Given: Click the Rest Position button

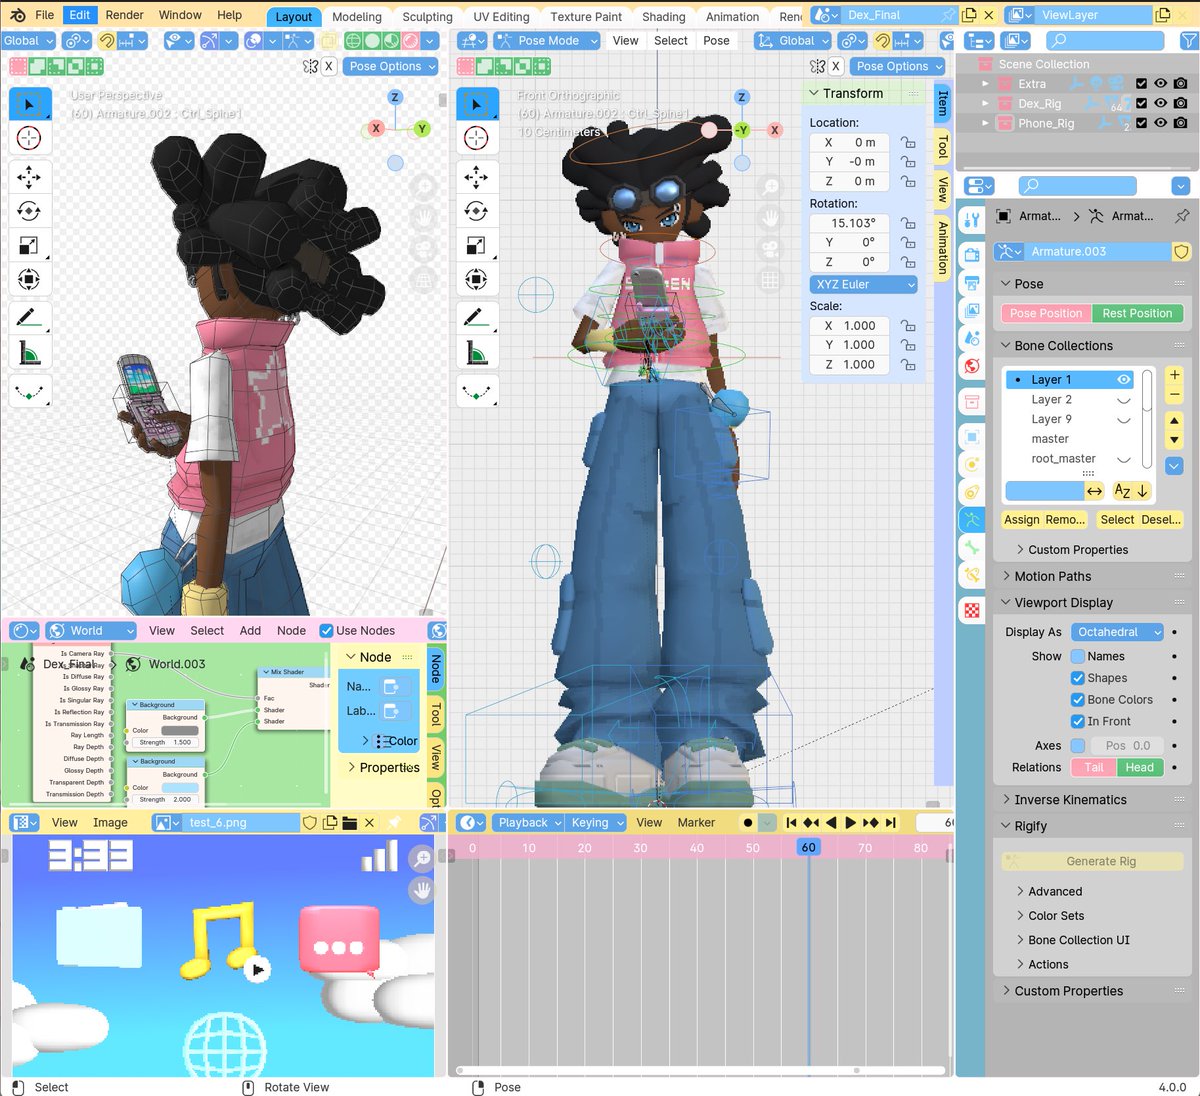Looking at the screenshot, I should (1137, 314).
